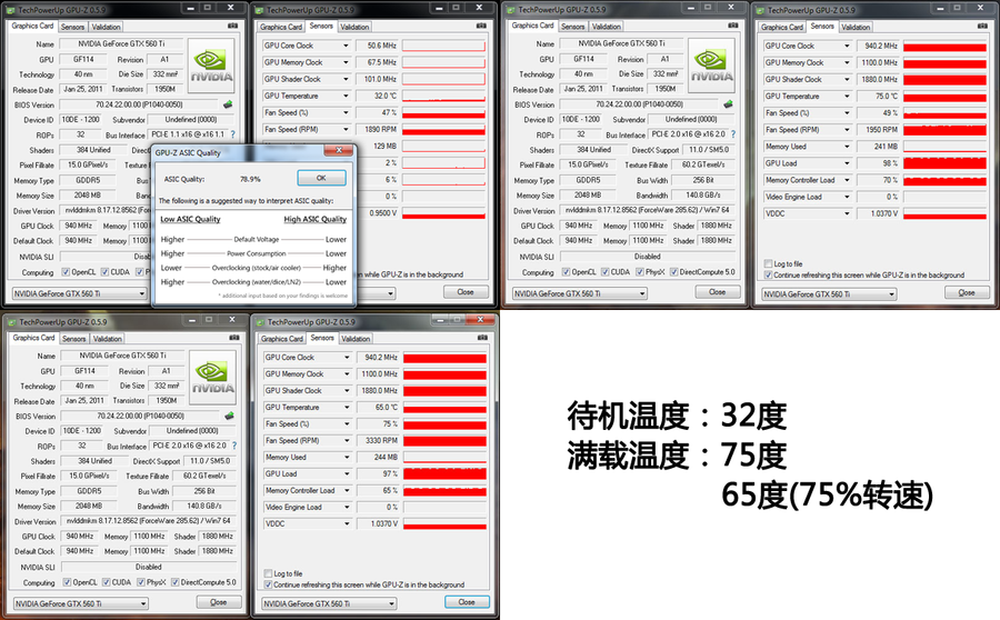Click OK in the ASIC Quality dialog
Image resolution: width=1000 pixels, height=620 pixels.
(321, 178)
